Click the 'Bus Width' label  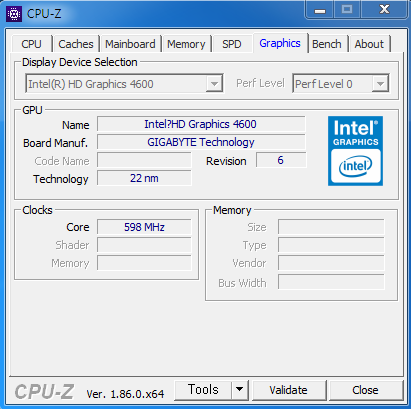click(x=242, y=283)
